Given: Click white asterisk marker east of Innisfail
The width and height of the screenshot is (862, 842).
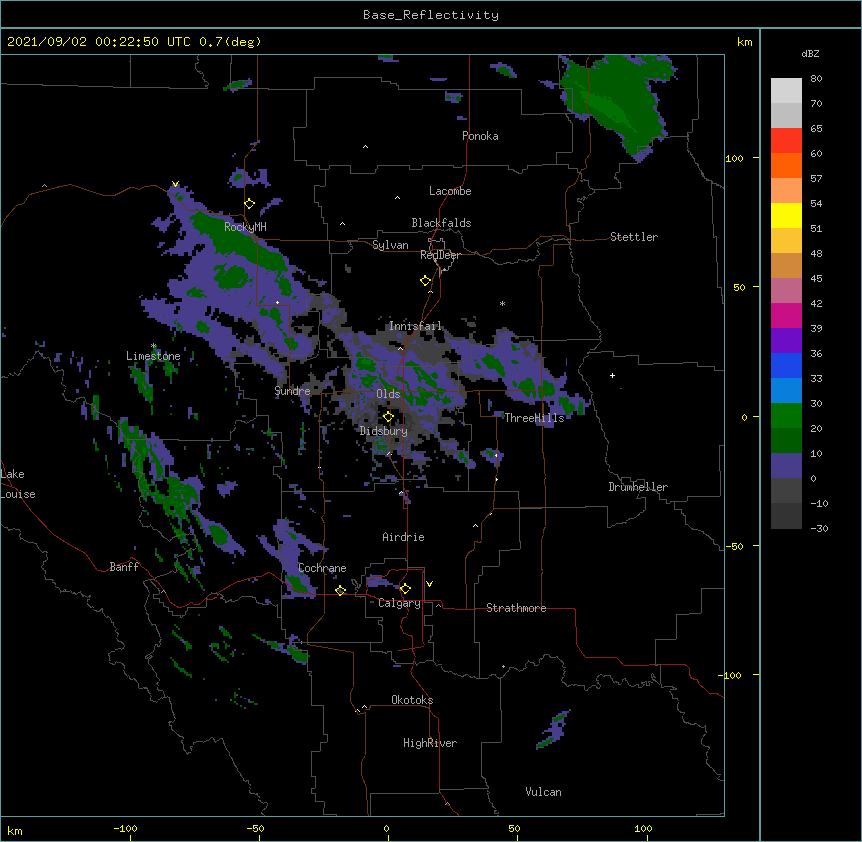Looking at the screenshot, I should [x=502, y=303].
